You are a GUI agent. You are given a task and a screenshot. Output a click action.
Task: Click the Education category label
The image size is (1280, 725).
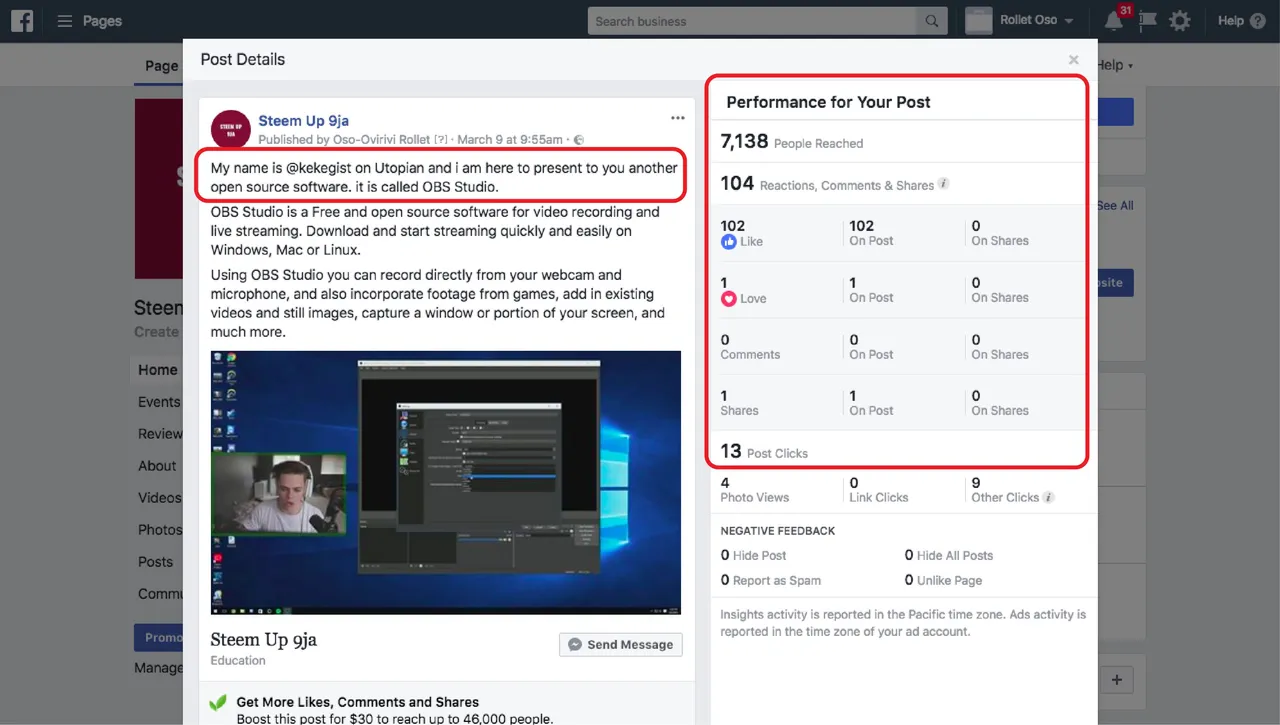click(x=238, y=661)
